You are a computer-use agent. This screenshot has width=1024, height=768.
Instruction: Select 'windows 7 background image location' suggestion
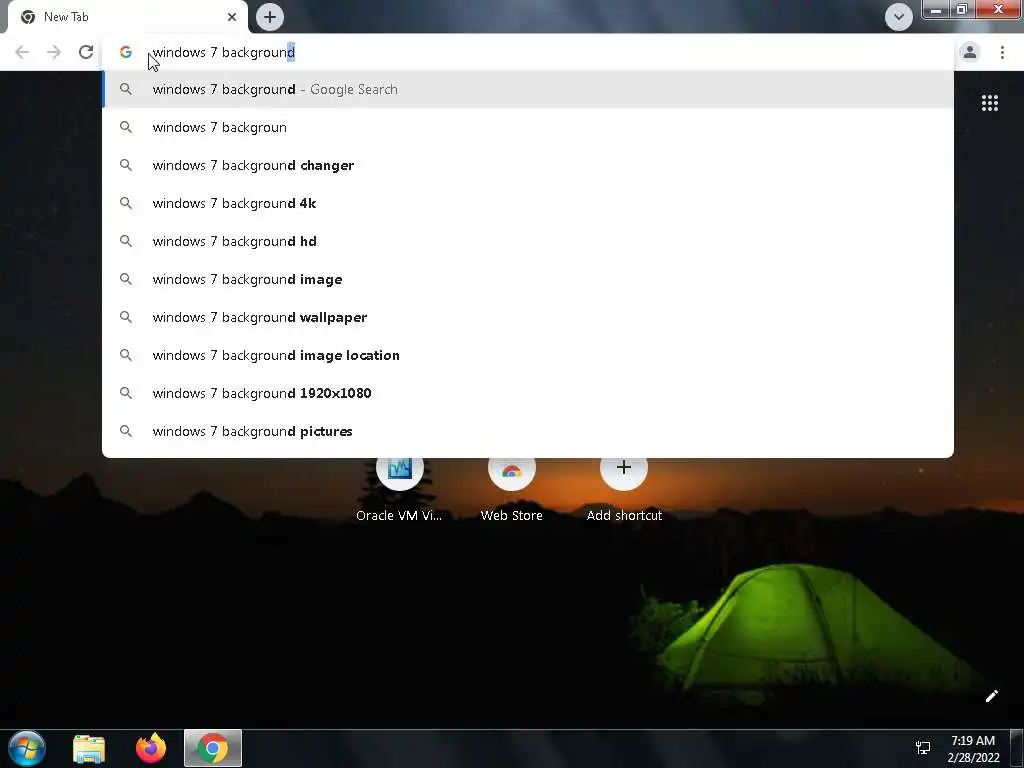(x=528, y=355)
